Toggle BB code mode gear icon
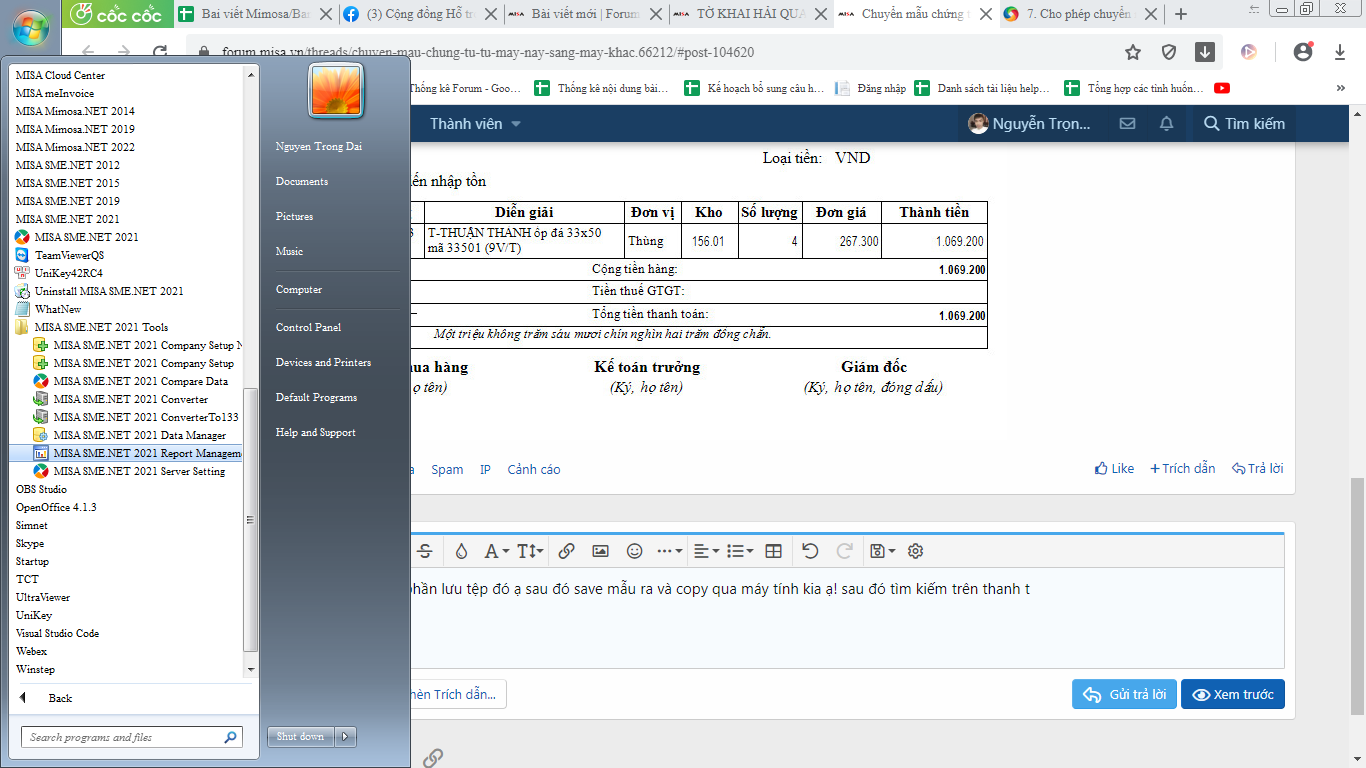This screenshot has height=768, width=1366. [x=915, y=551]
